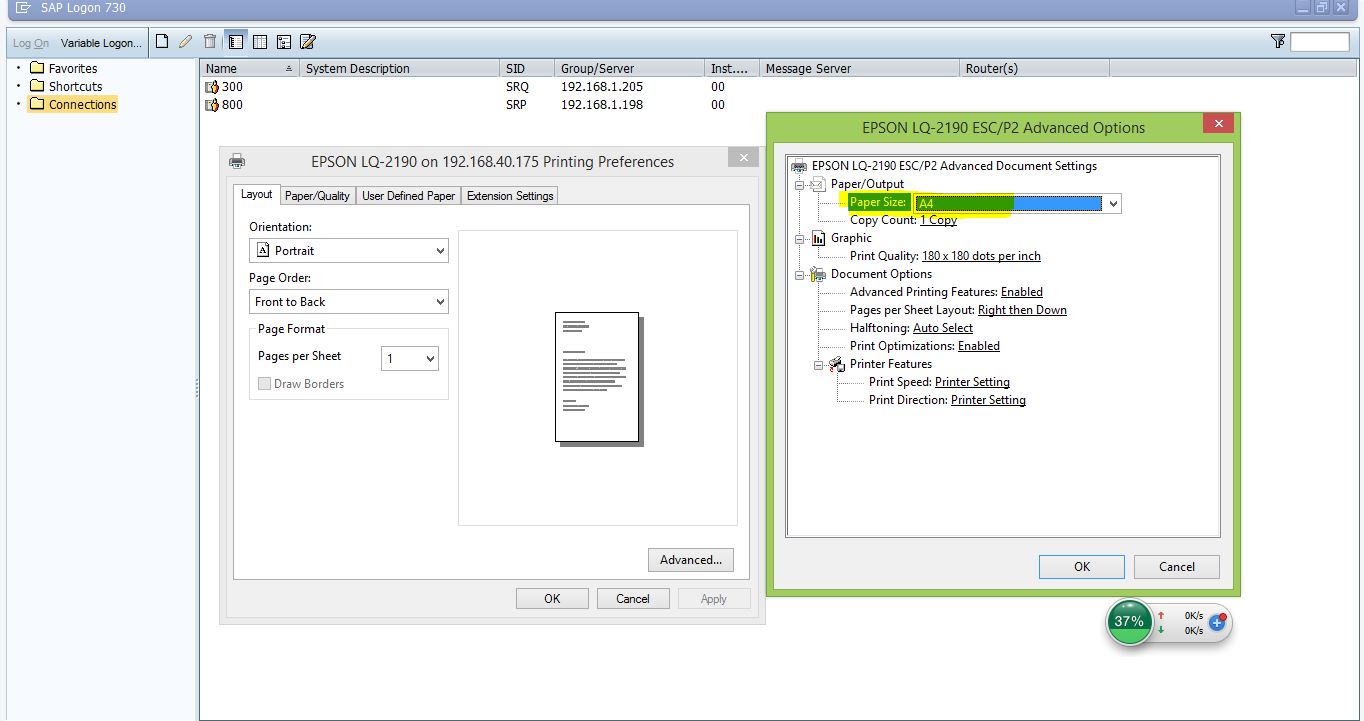
Task: Click the connection icon of entry 800
Action: click(x=212, y=105)
